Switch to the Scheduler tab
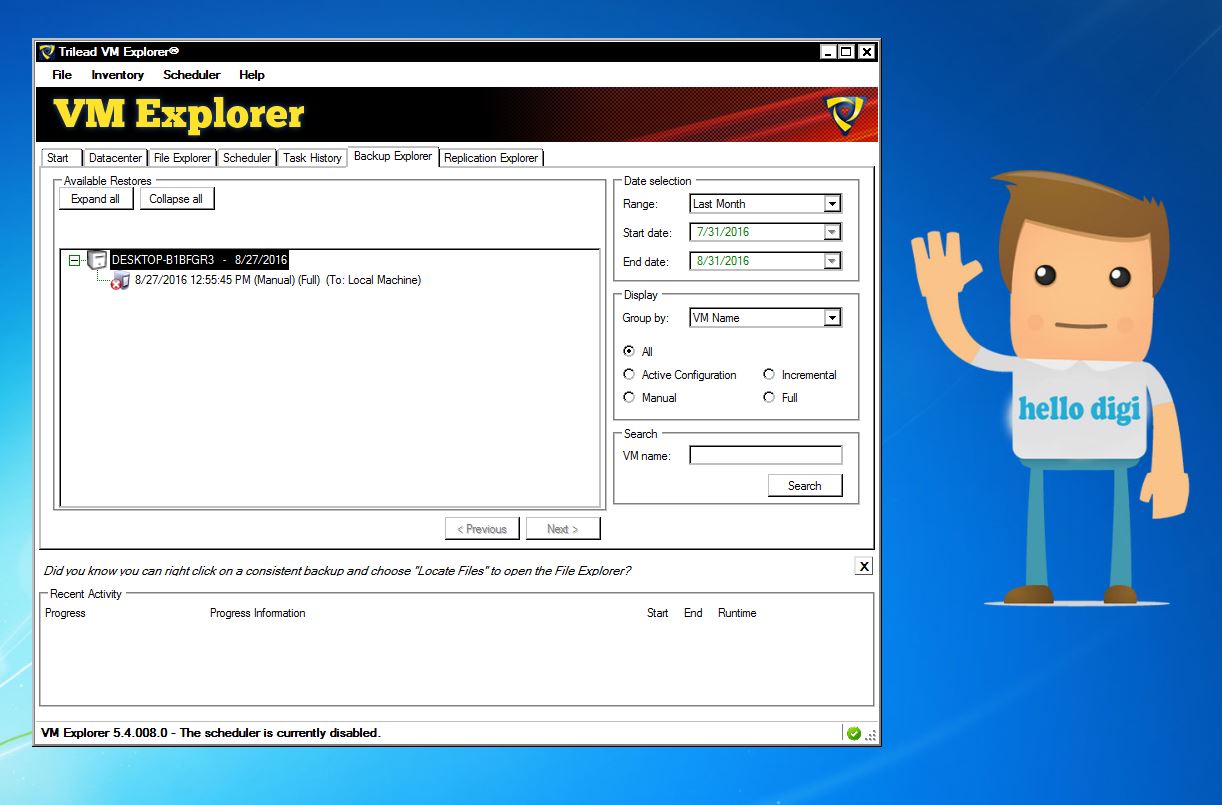 click(x=247, y=158)
